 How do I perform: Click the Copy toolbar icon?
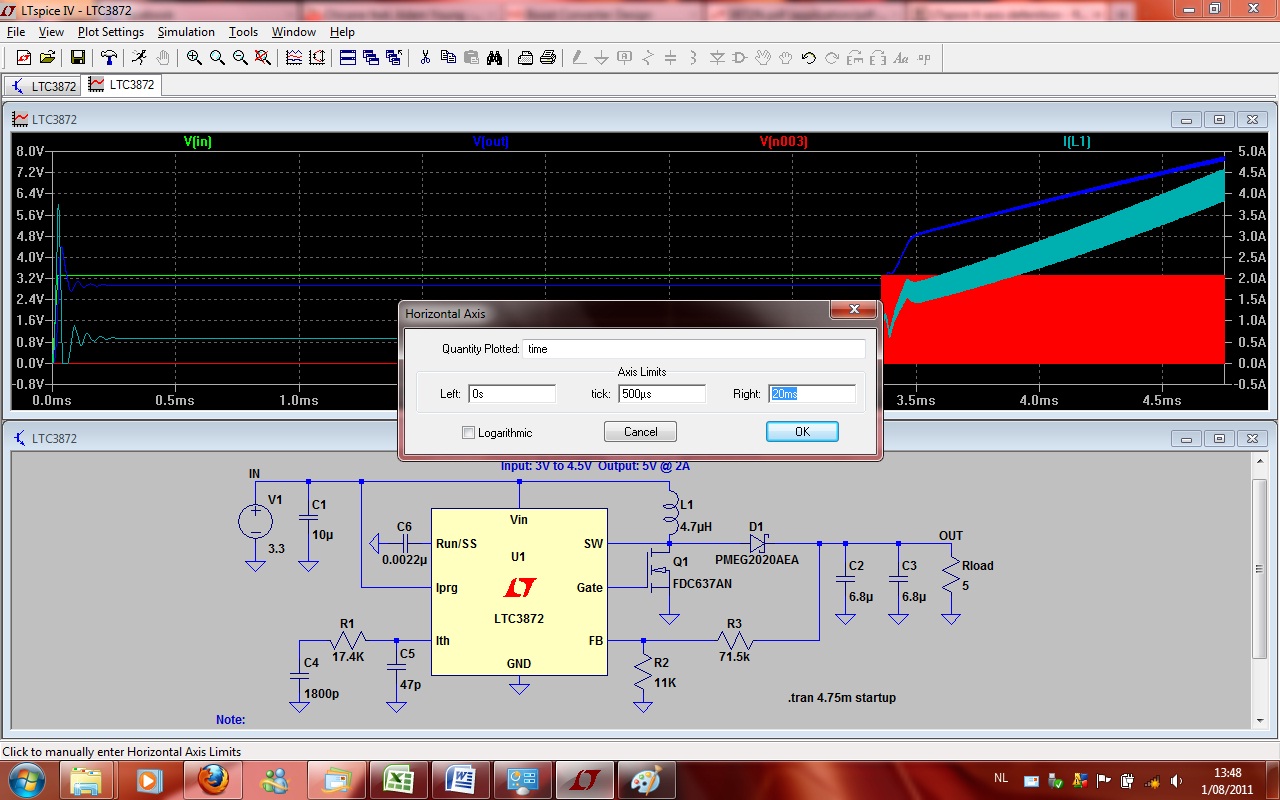click(448, 58)
